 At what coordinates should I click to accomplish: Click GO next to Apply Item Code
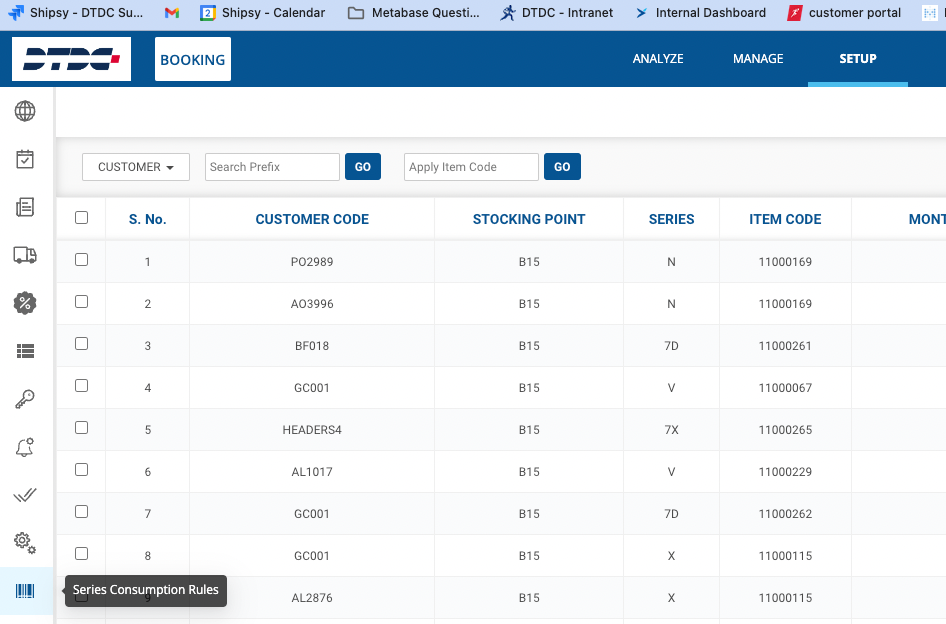(562, 167)
